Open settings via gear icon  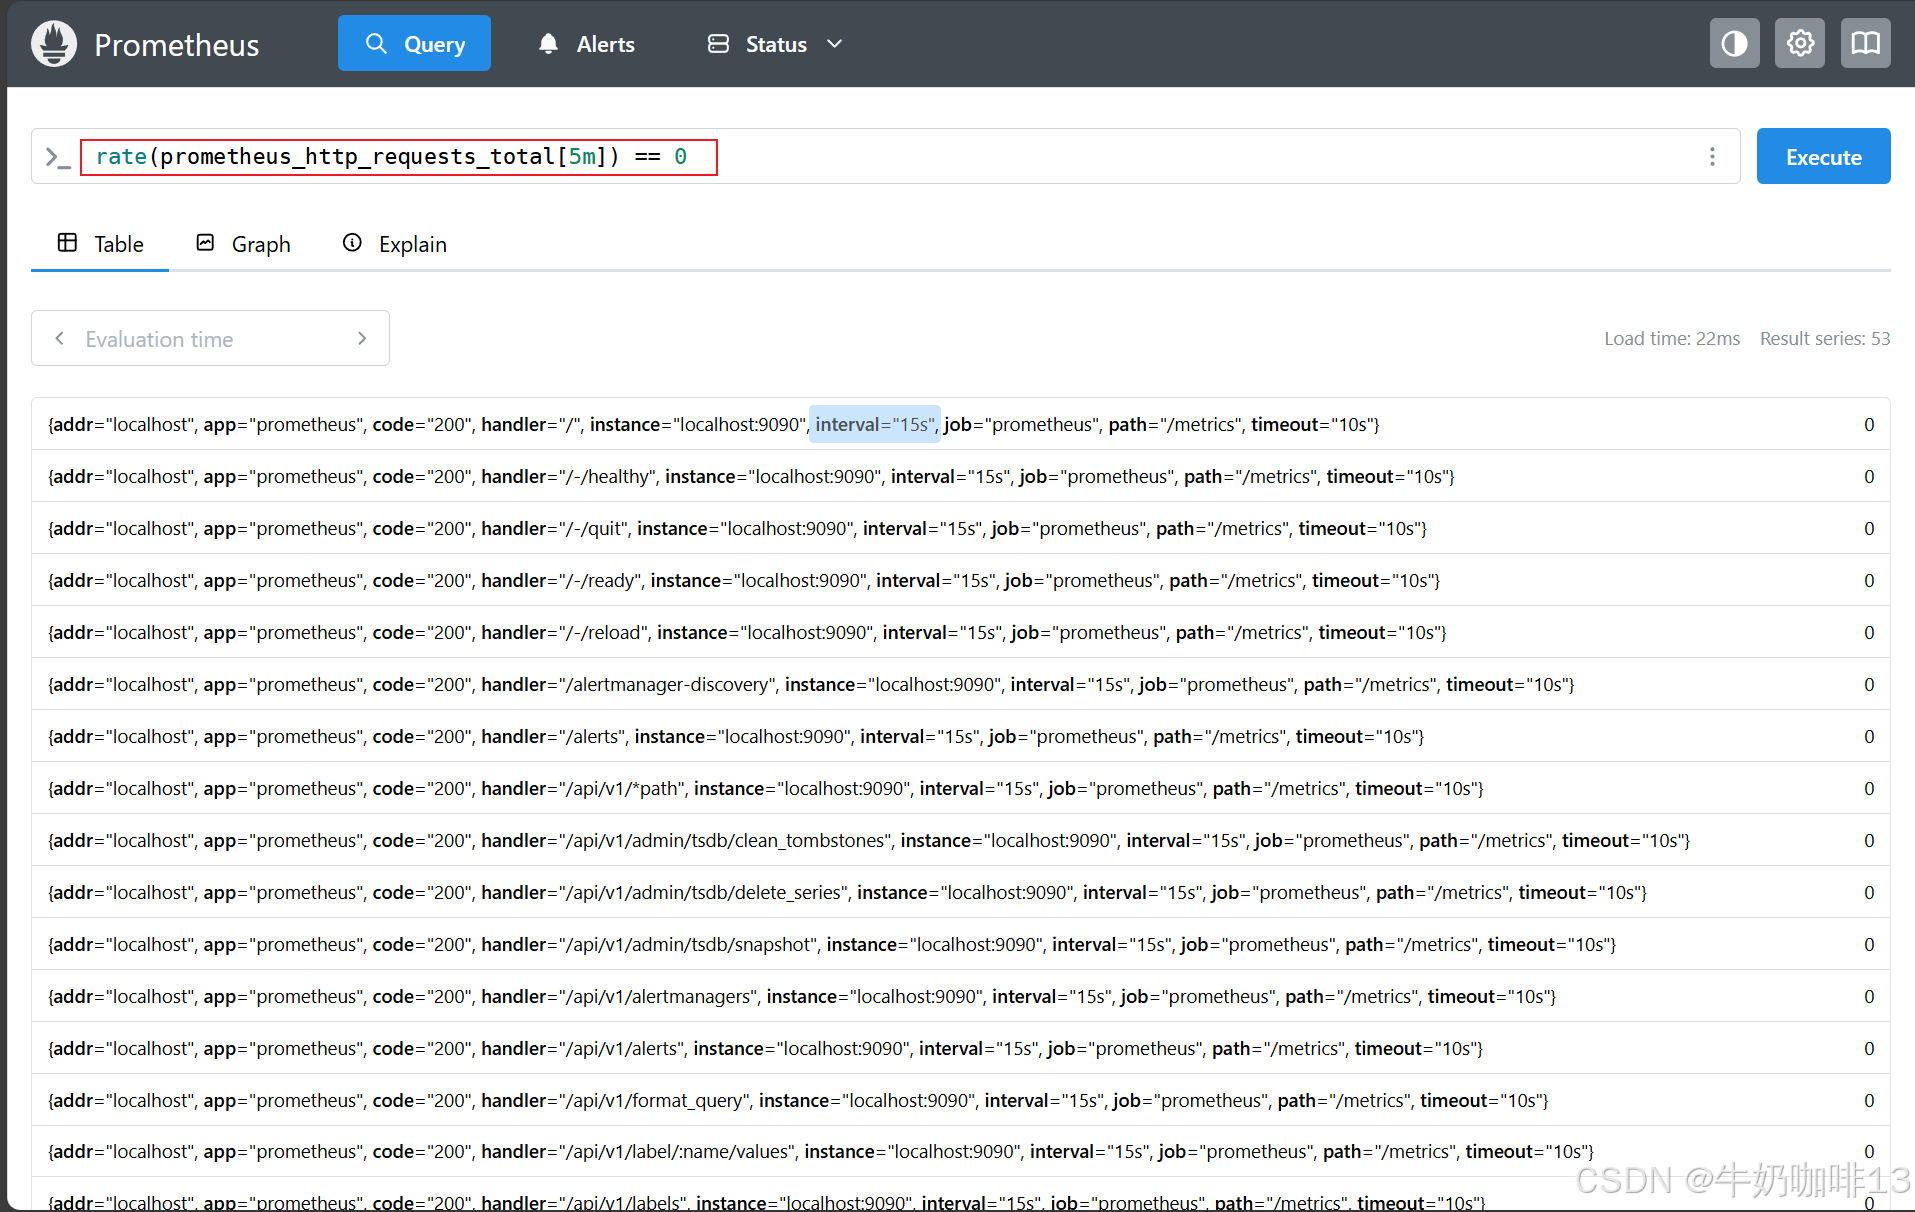(x=1800, y=43)
